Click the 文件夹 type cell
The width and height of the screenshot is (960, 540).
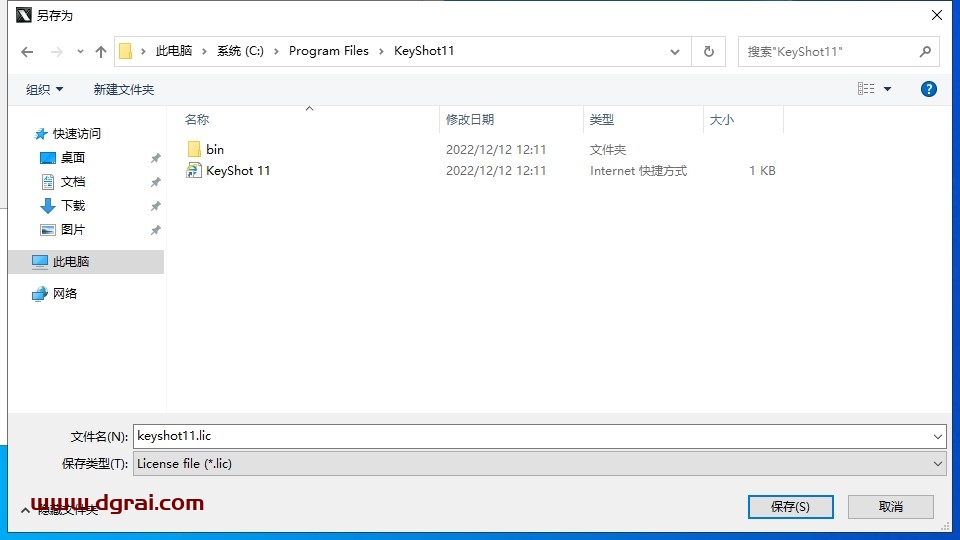(x=607, y=149)
